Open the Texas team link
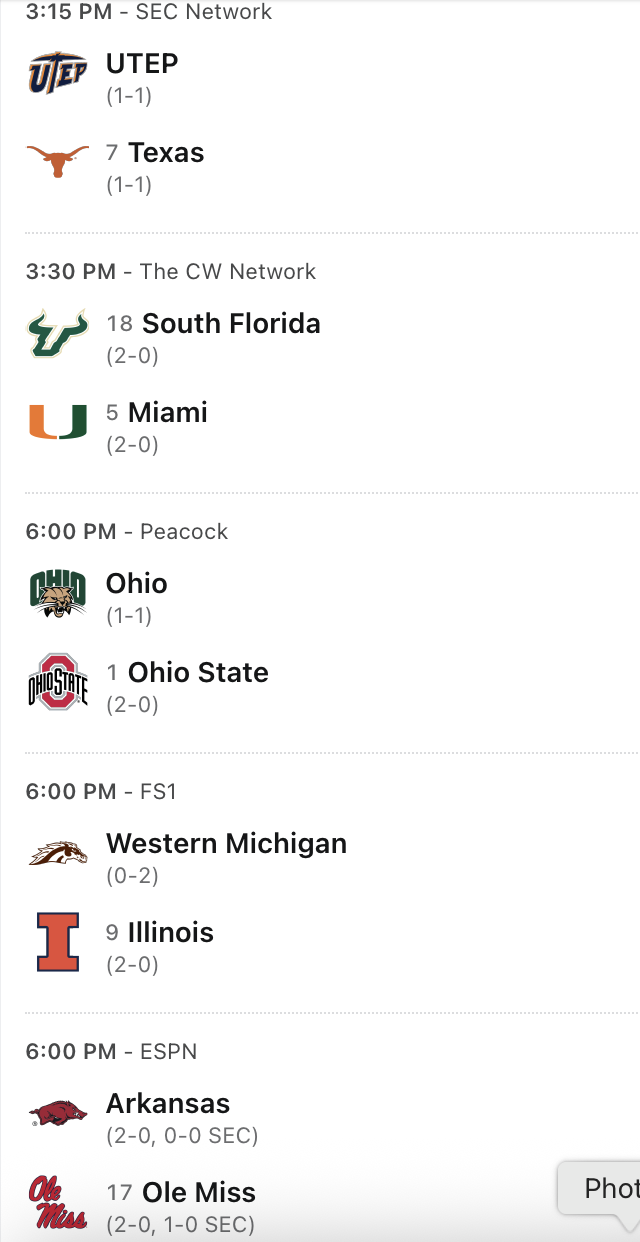640x1242 pixels. click(166, 153)
